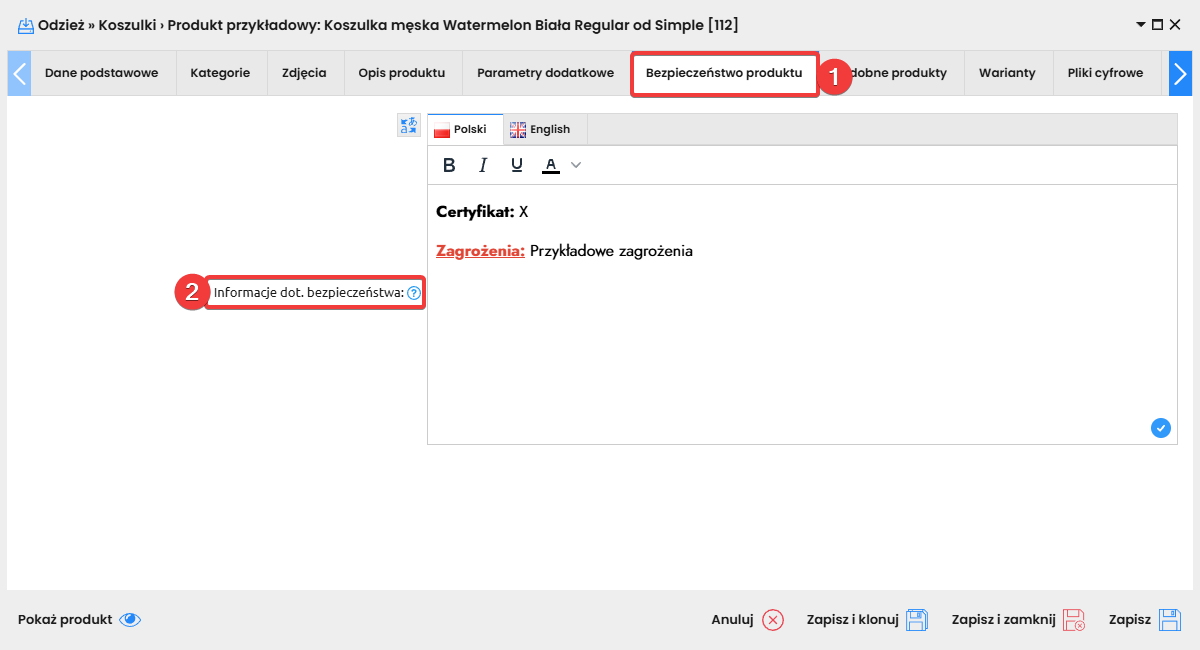
Task: Click inside the safety information editor
Action: click(802, 314)
